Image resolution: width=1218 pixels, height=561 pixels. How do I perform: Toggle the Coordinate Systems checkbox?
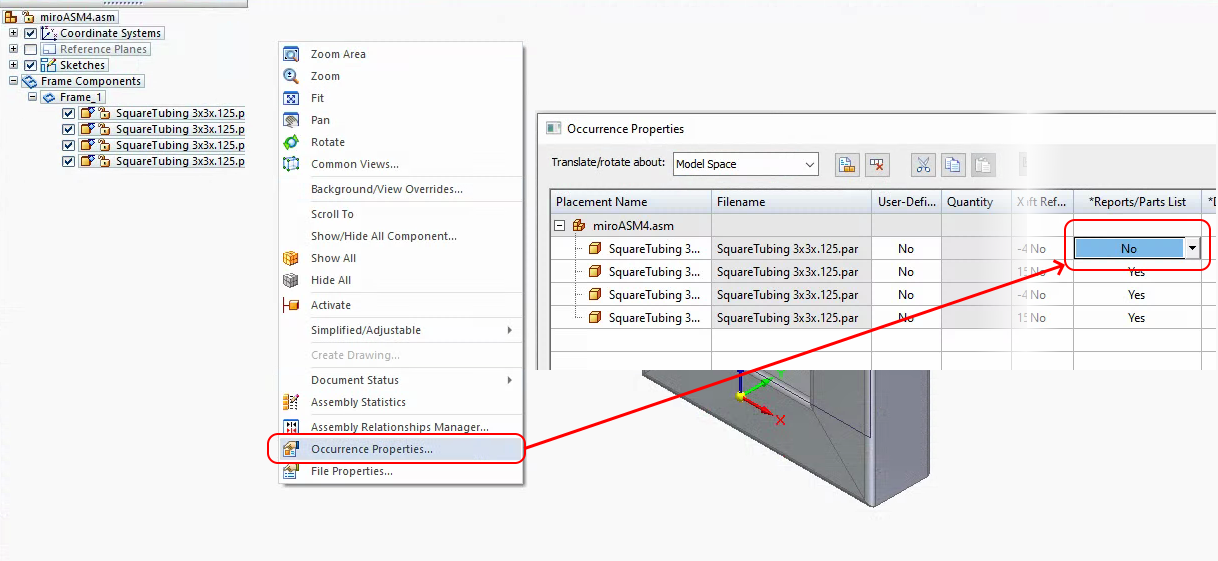(x=30, y=33)
